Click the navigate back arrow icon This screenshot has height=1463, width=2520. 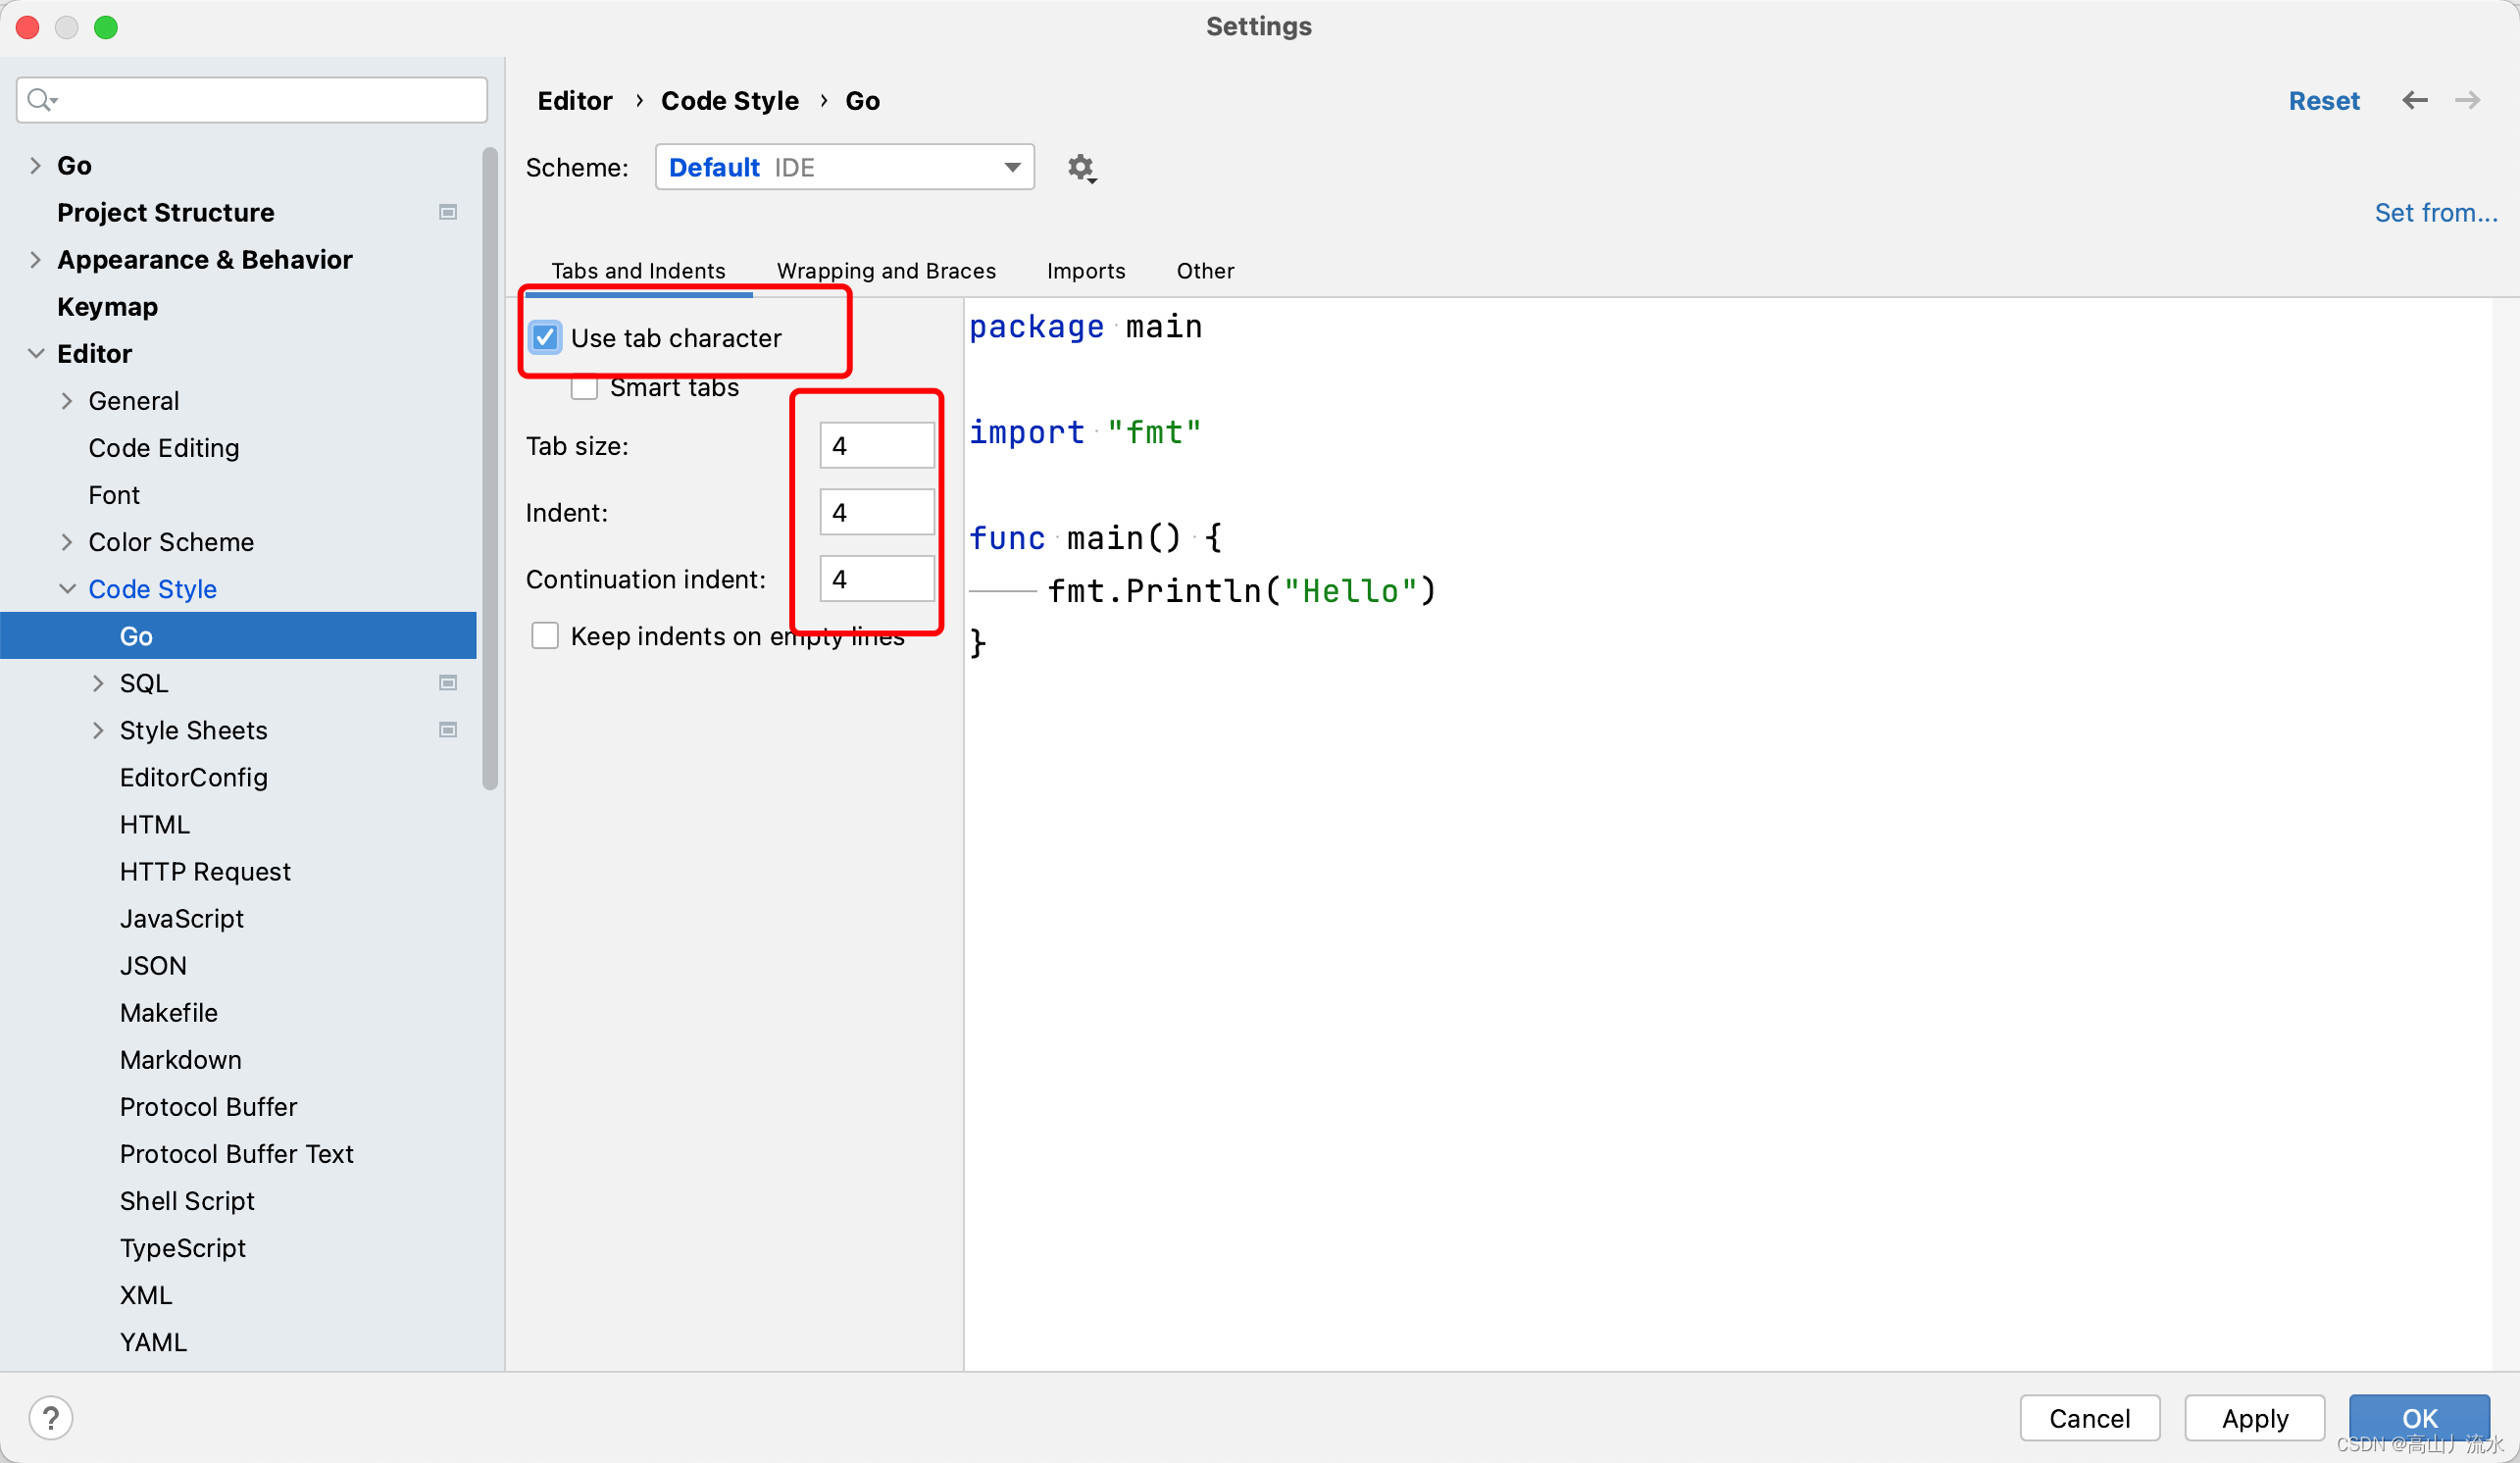pos(2415,99)
